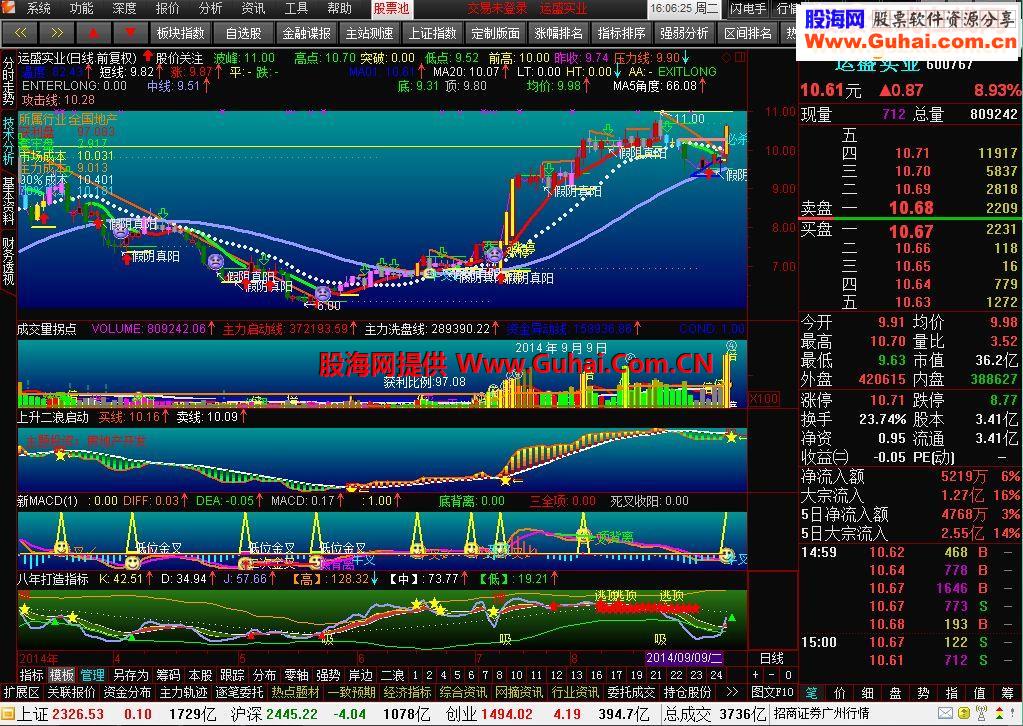Open the 系统 menu
The height and width of the screenshot is (726, 1023).
click(38, 8)
